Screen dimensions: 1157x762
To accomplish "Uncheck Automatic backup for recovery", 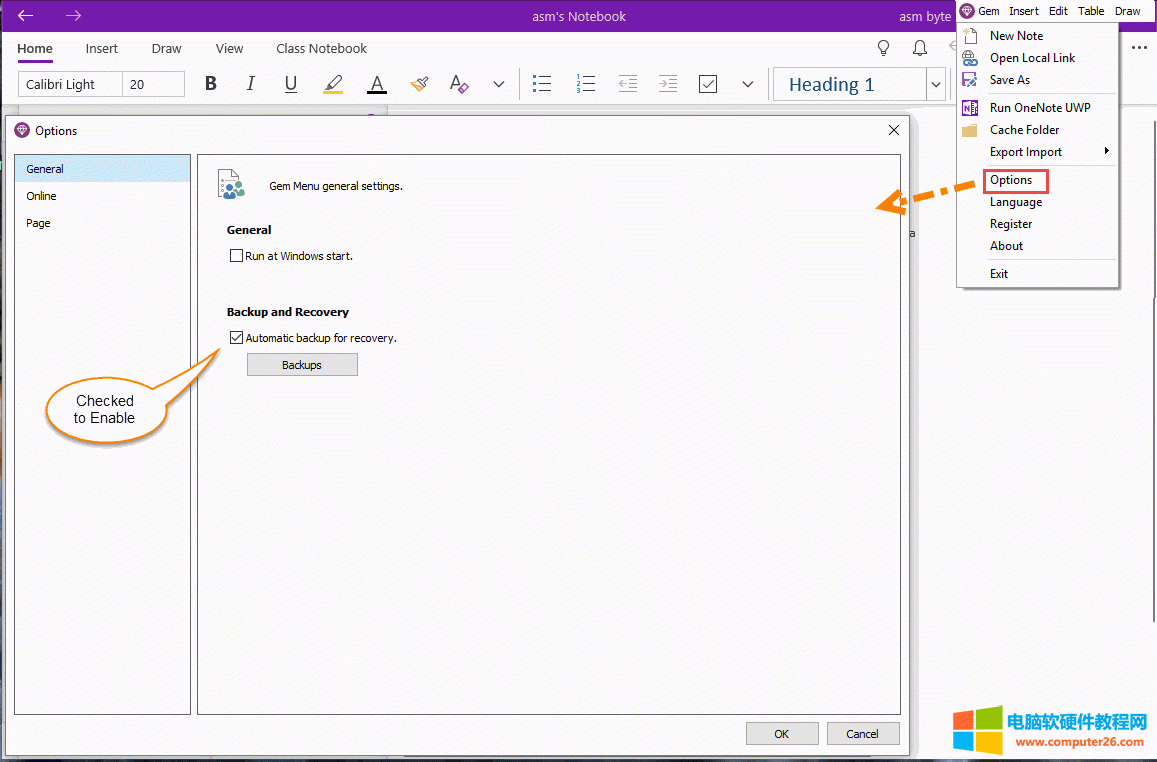I will coord(237,338).
